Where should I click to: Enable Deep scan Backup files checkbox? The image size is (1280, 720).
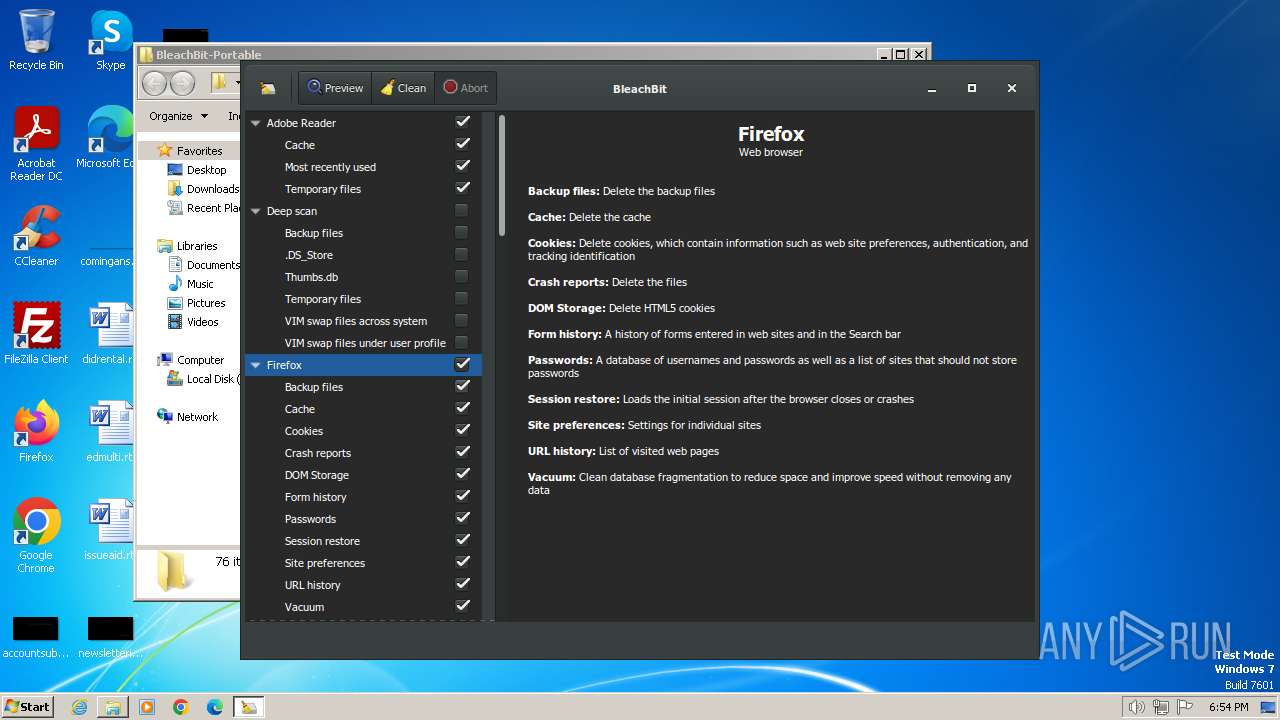pyautogui.click(x=461, y=232)
